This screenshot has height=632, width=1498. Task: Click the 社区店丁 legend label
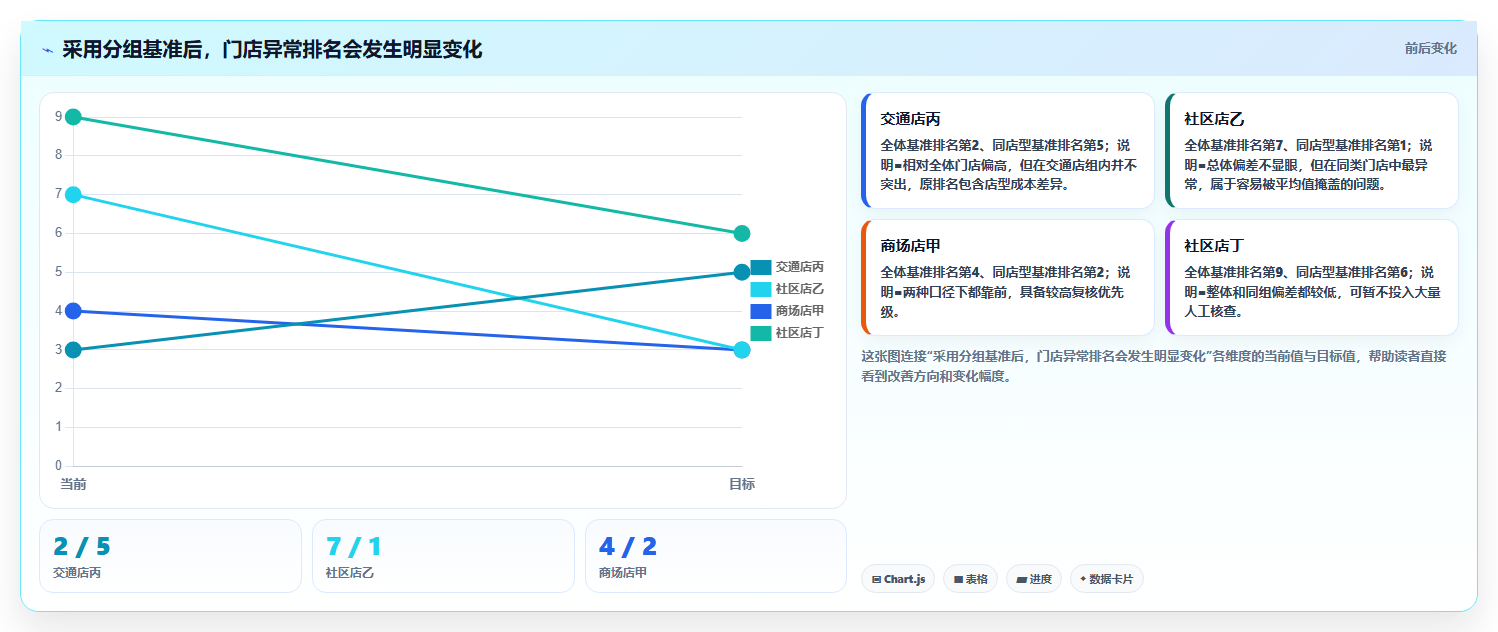800,333
